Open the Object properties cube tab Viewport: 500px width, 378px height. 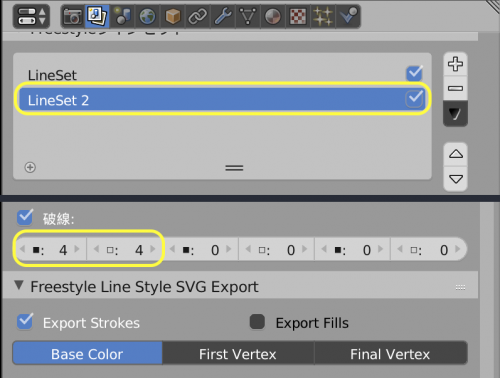pyautogui.click(x=173, y=16)
